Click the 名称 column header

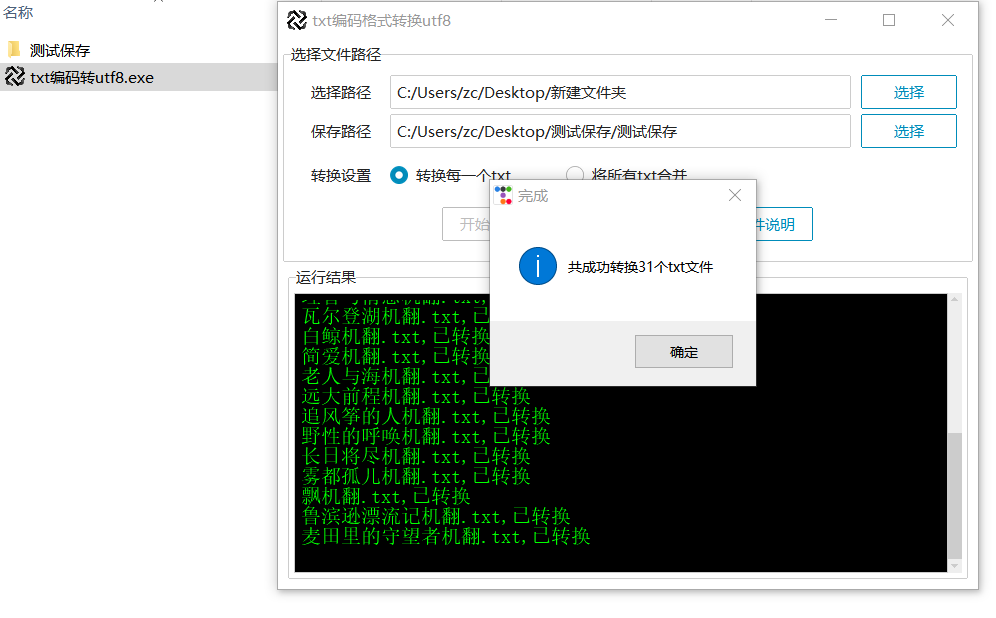click(x=16, y=12)
